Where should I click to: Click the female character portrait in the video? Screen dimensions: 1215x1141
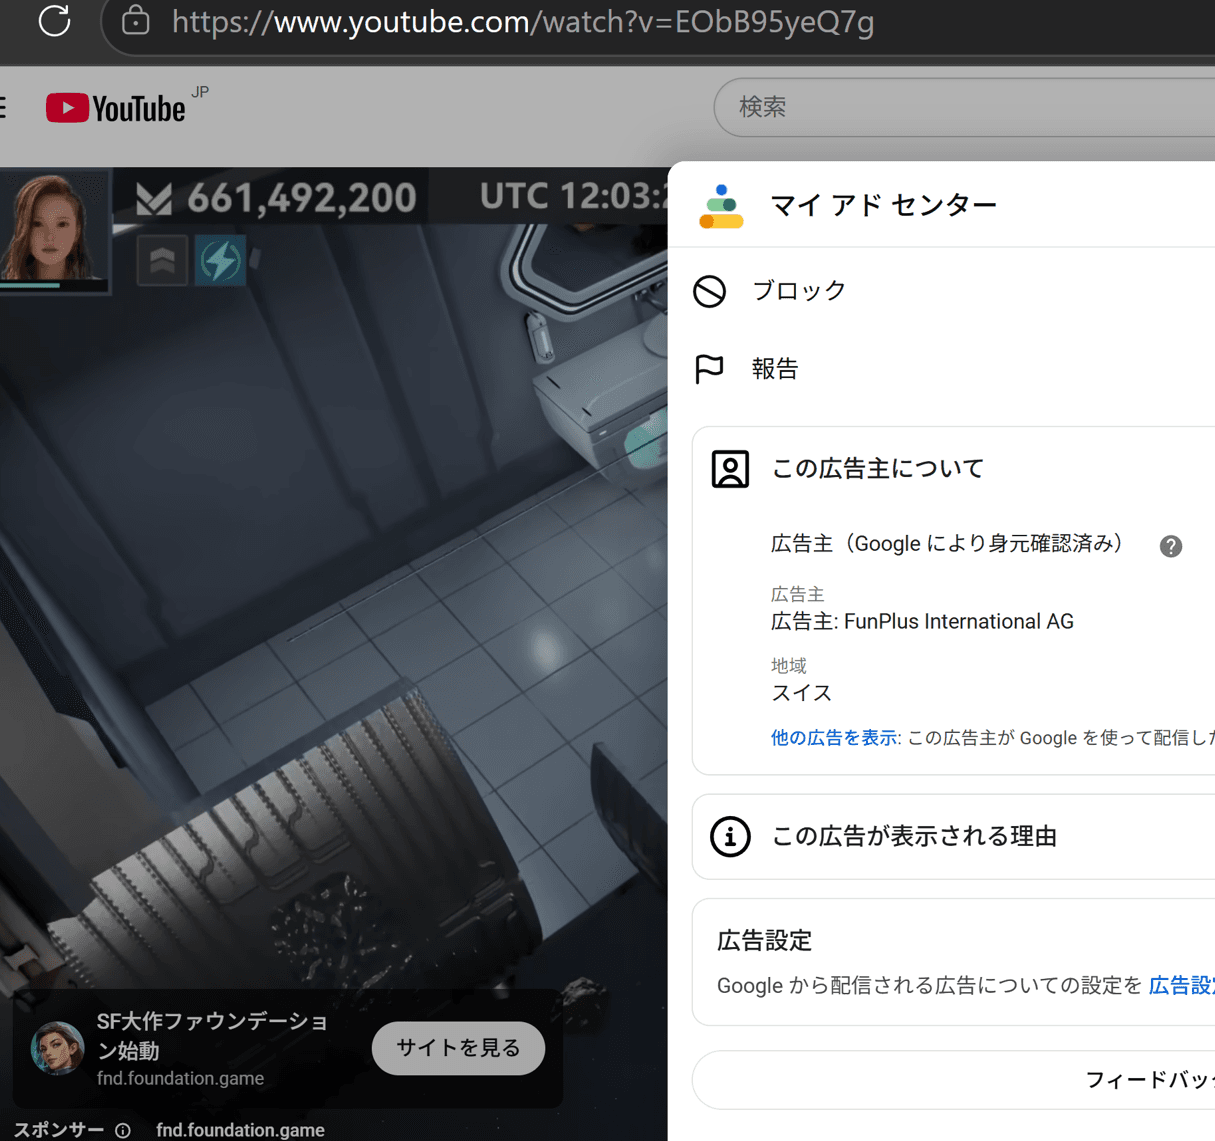(x=53, y=229)
